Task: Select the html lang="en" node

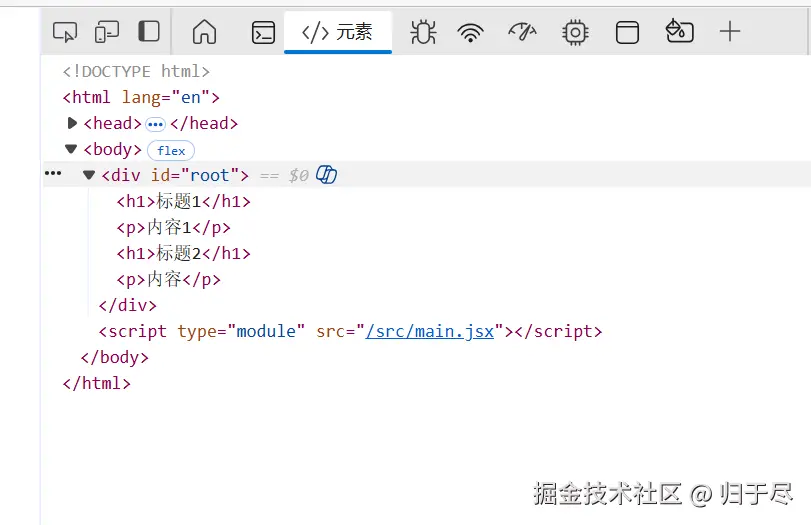Action: pos(141,97)
